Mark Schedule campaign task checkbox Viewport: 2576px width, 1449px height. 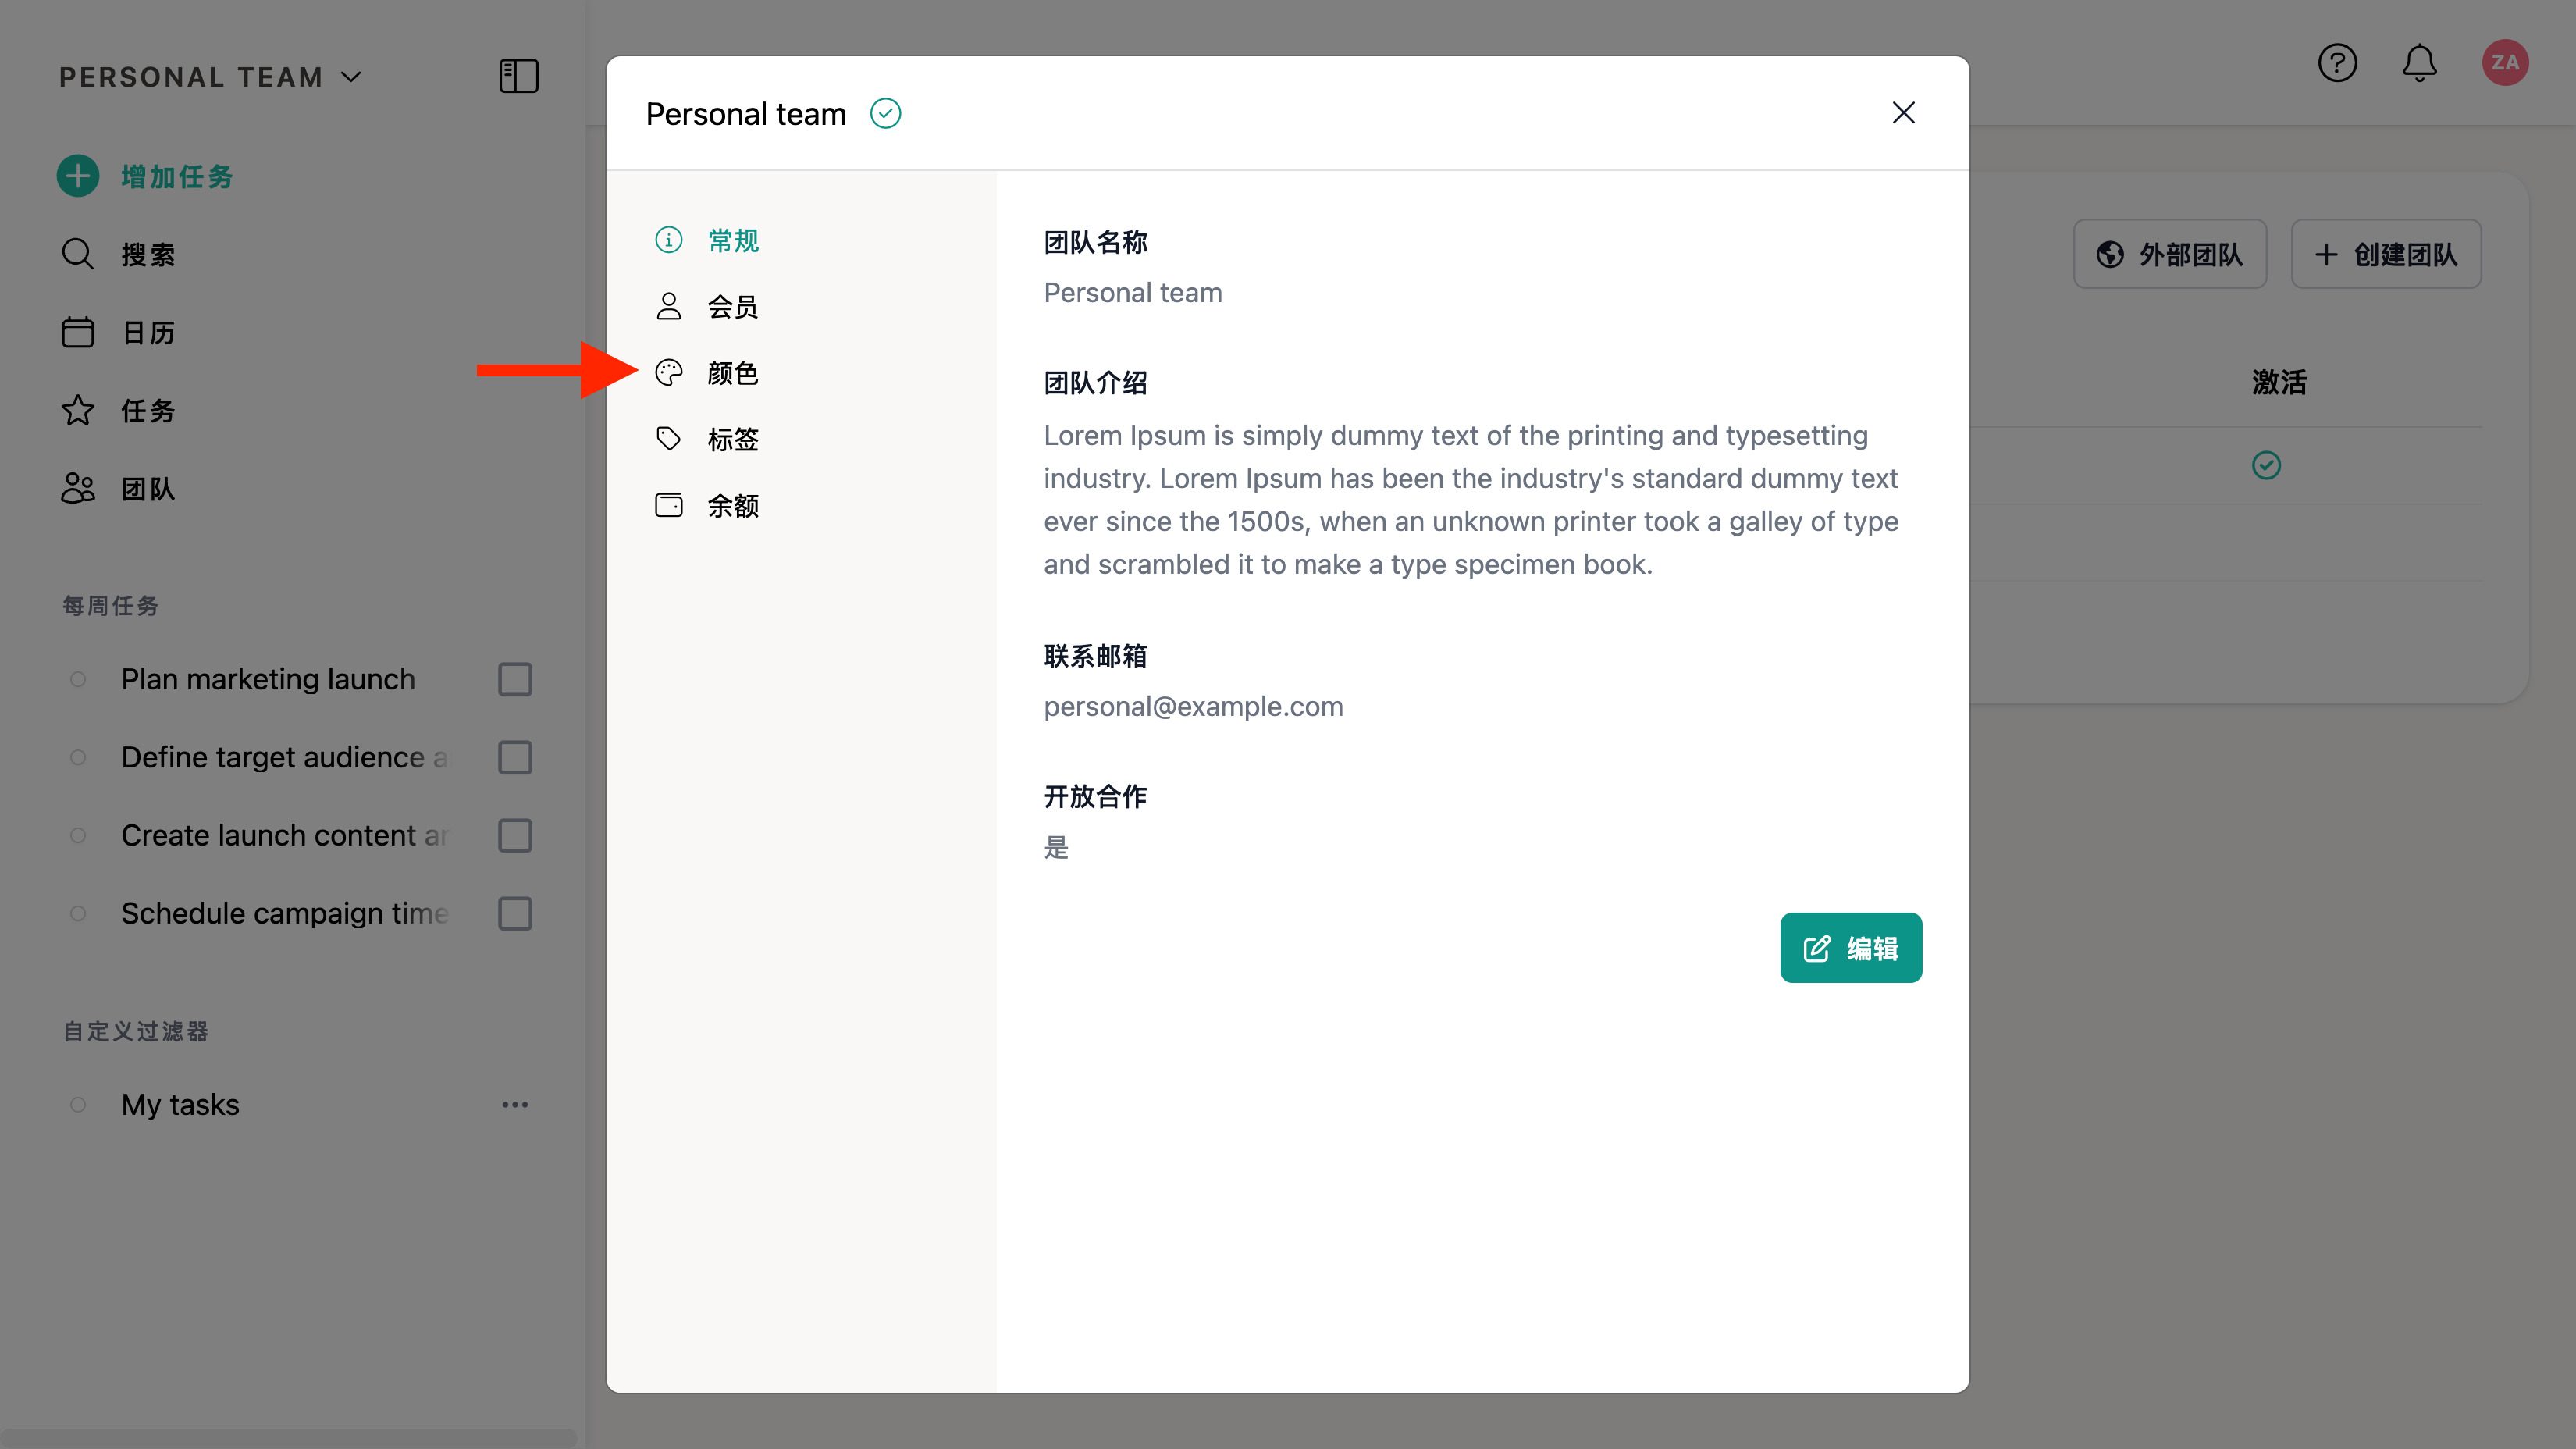point(515,913)
